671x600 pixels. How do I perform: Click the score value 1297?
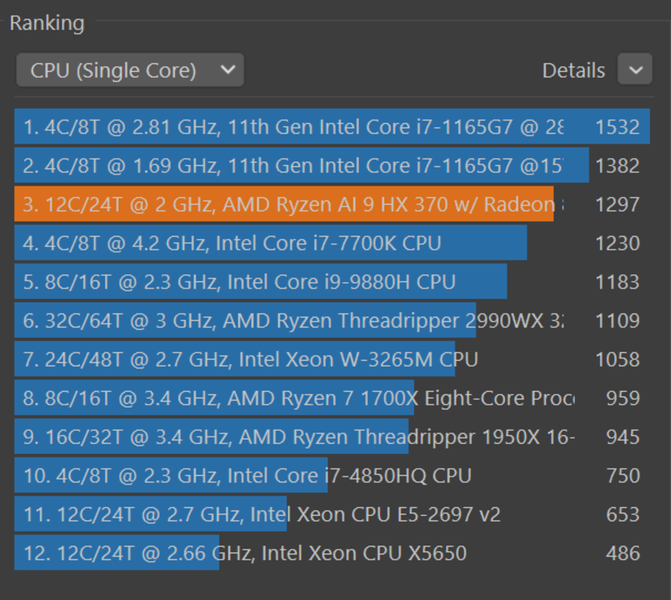coord(618,205)
